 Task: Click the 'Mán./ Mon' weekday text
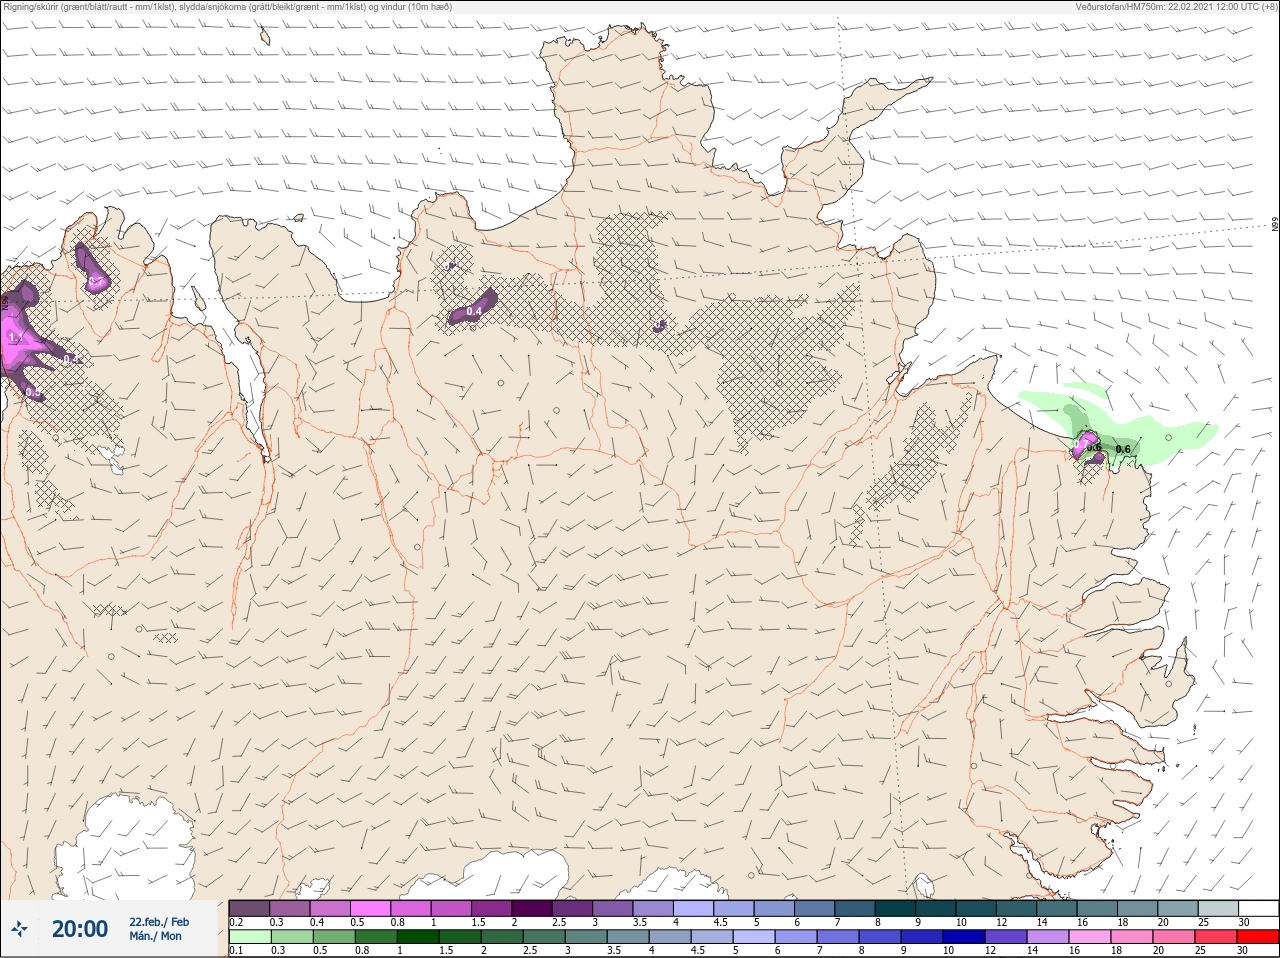click(156, 936)
